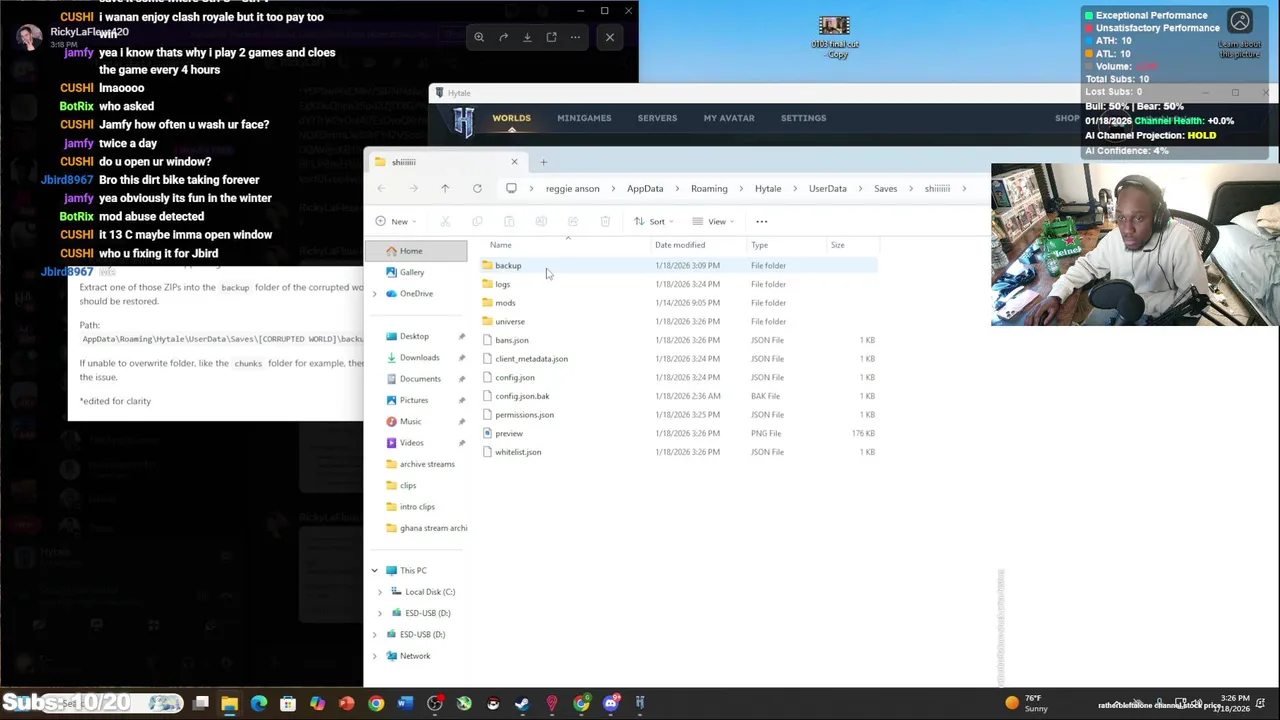Open Microsoft Store from the taskbar
The width and height of the screenshot is (1280, 720).
[288, 704]
